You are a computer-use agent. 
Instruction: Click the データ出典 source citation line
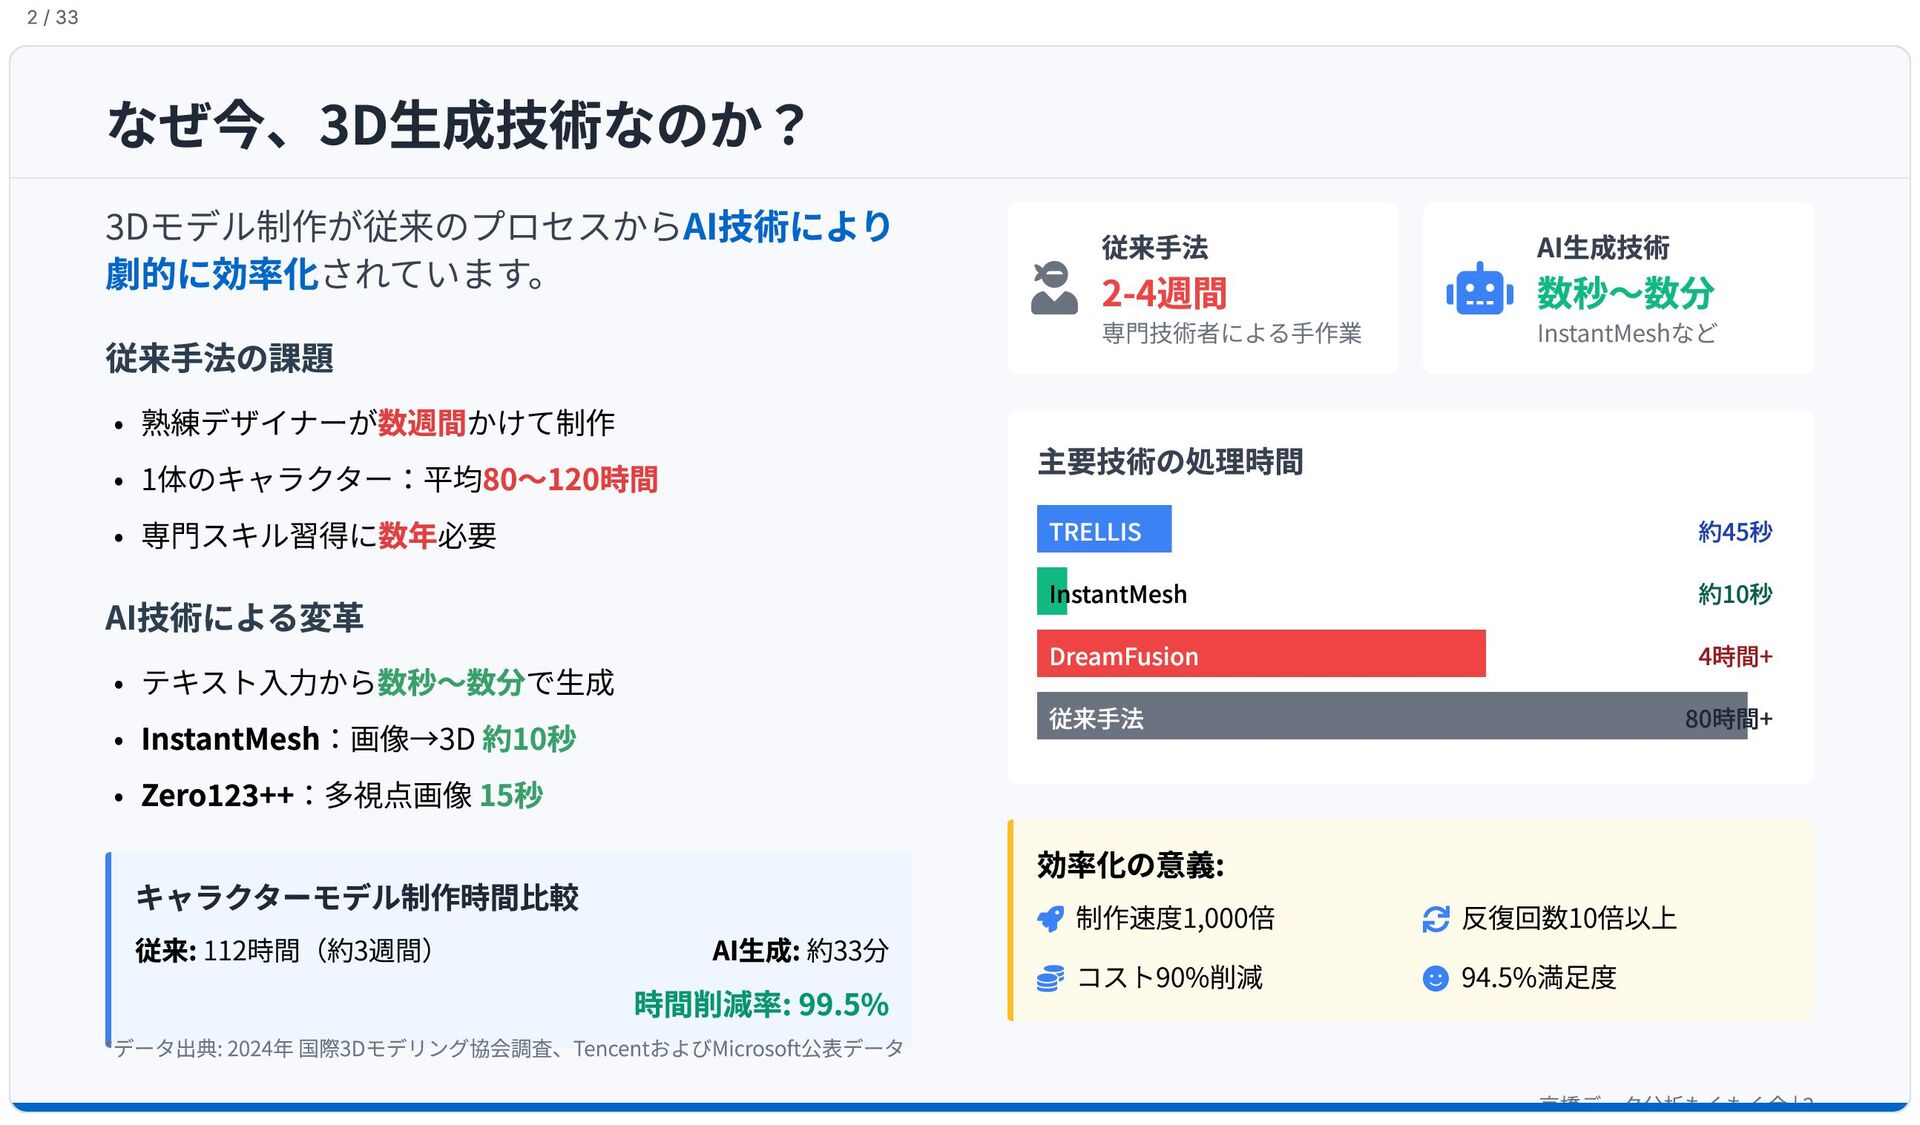[x=508, y=1049]
